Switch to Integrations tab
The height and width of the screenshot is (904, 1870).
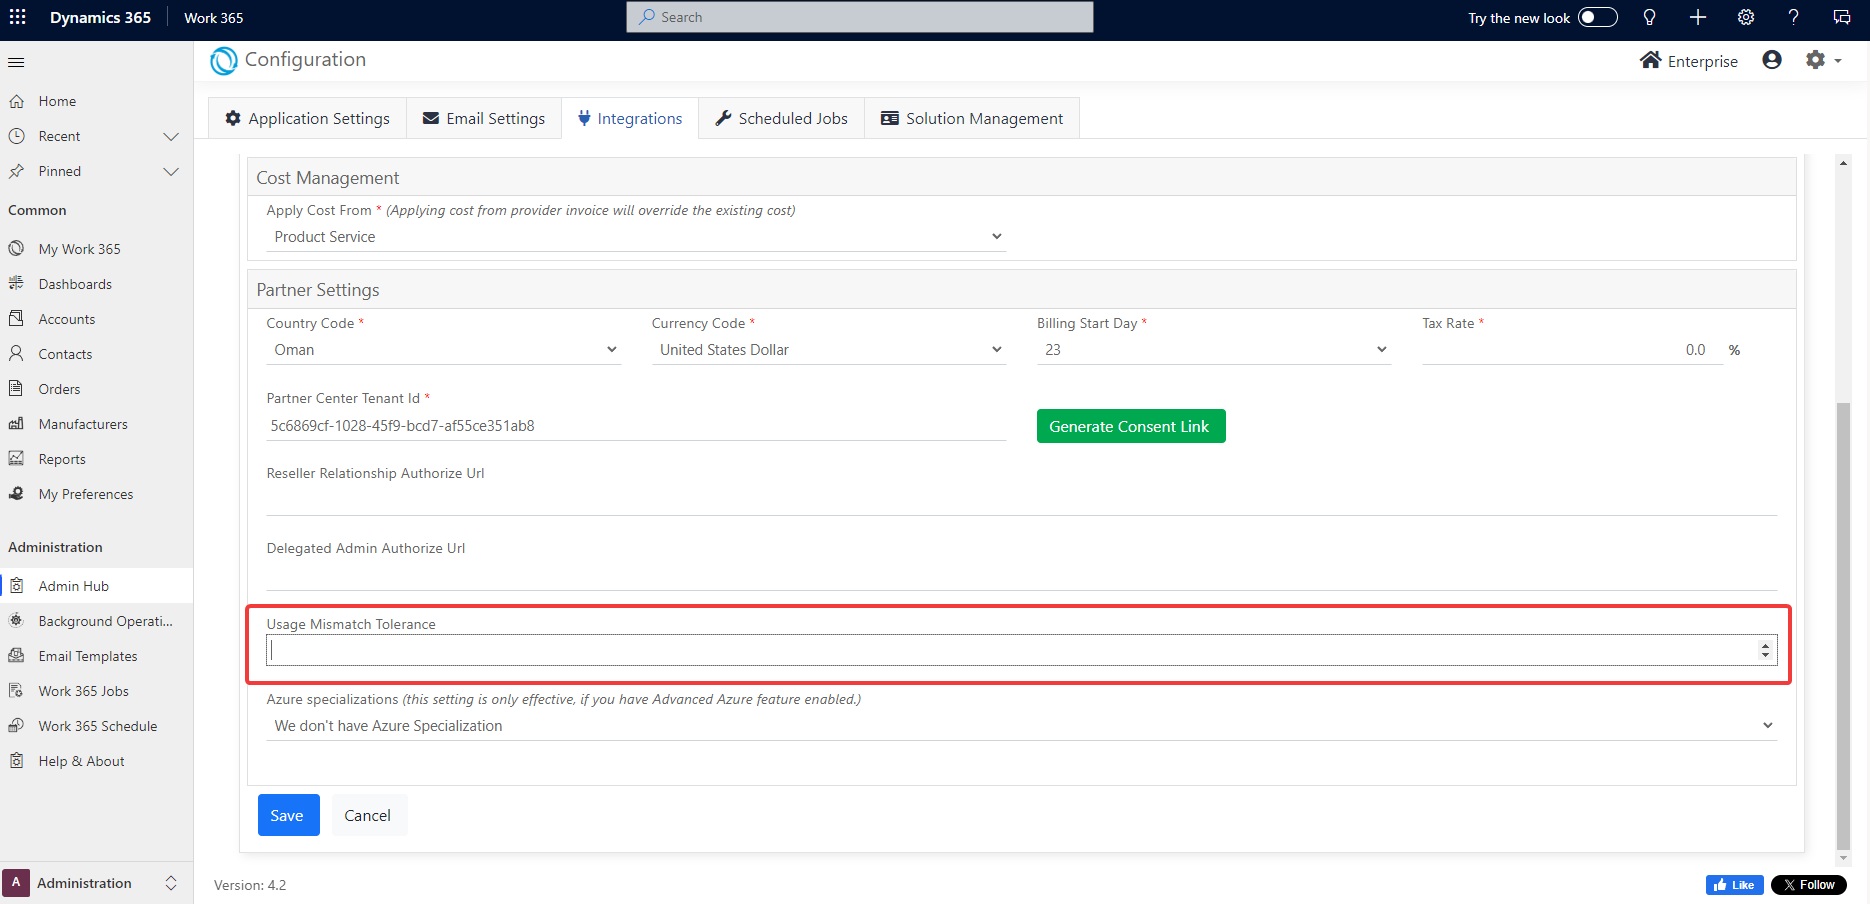click(x=630, y=118)
